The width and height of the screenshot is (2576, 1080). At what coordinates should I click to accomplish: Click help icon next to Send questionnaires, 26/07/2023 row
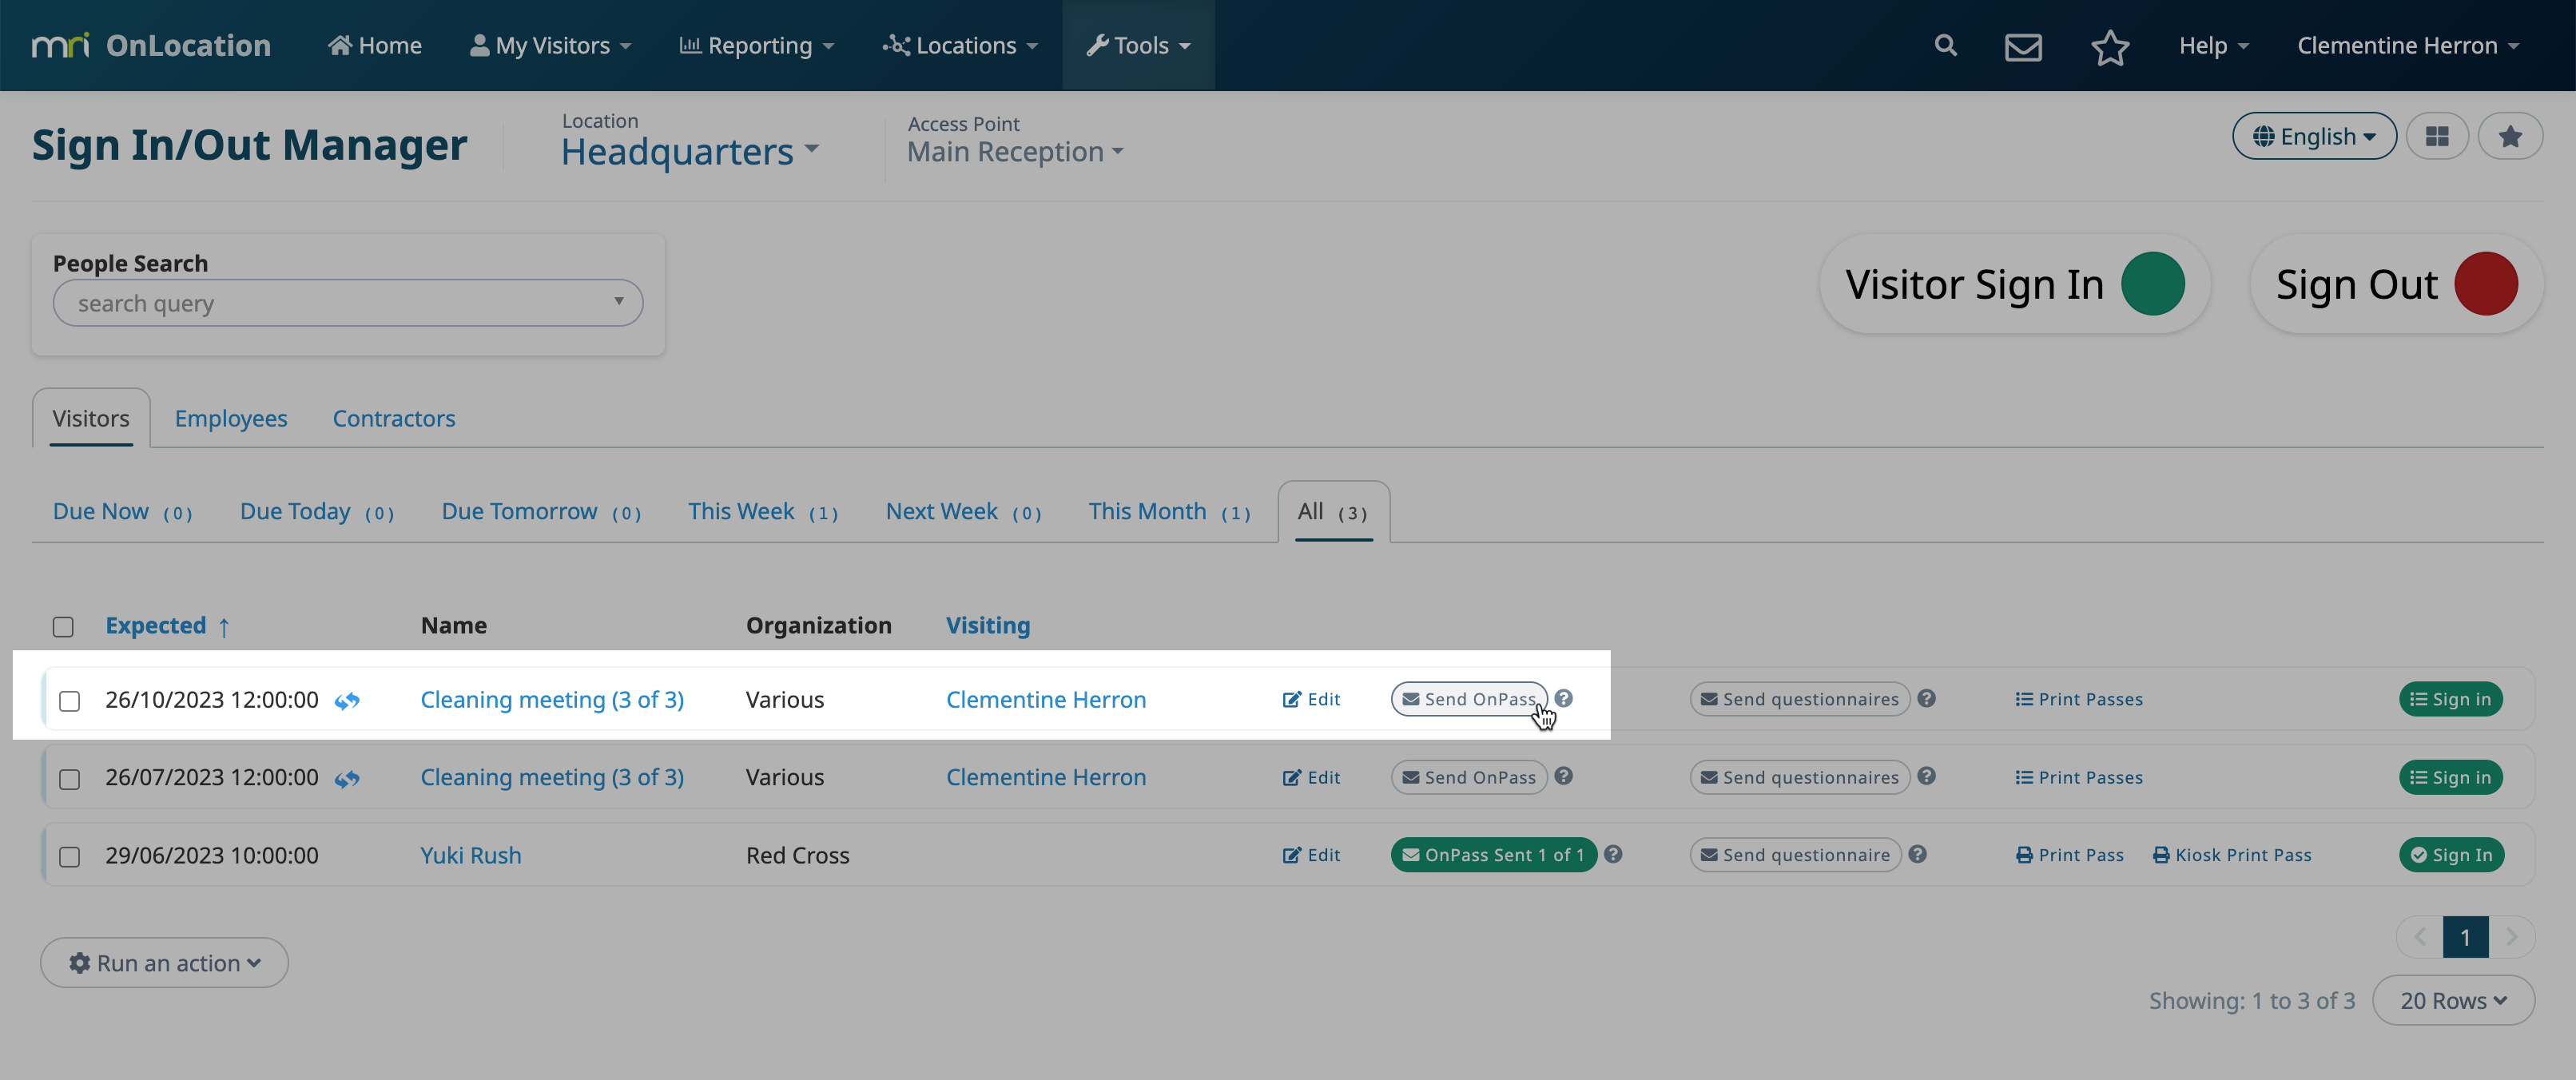(1927, 776)
